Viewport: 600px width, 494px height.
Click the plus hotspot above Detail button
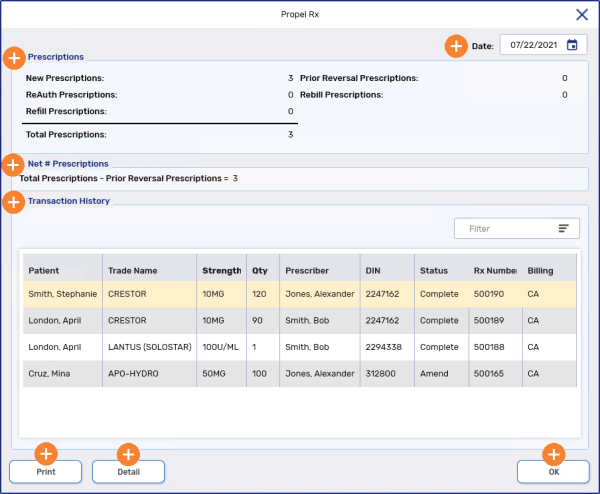128,453
